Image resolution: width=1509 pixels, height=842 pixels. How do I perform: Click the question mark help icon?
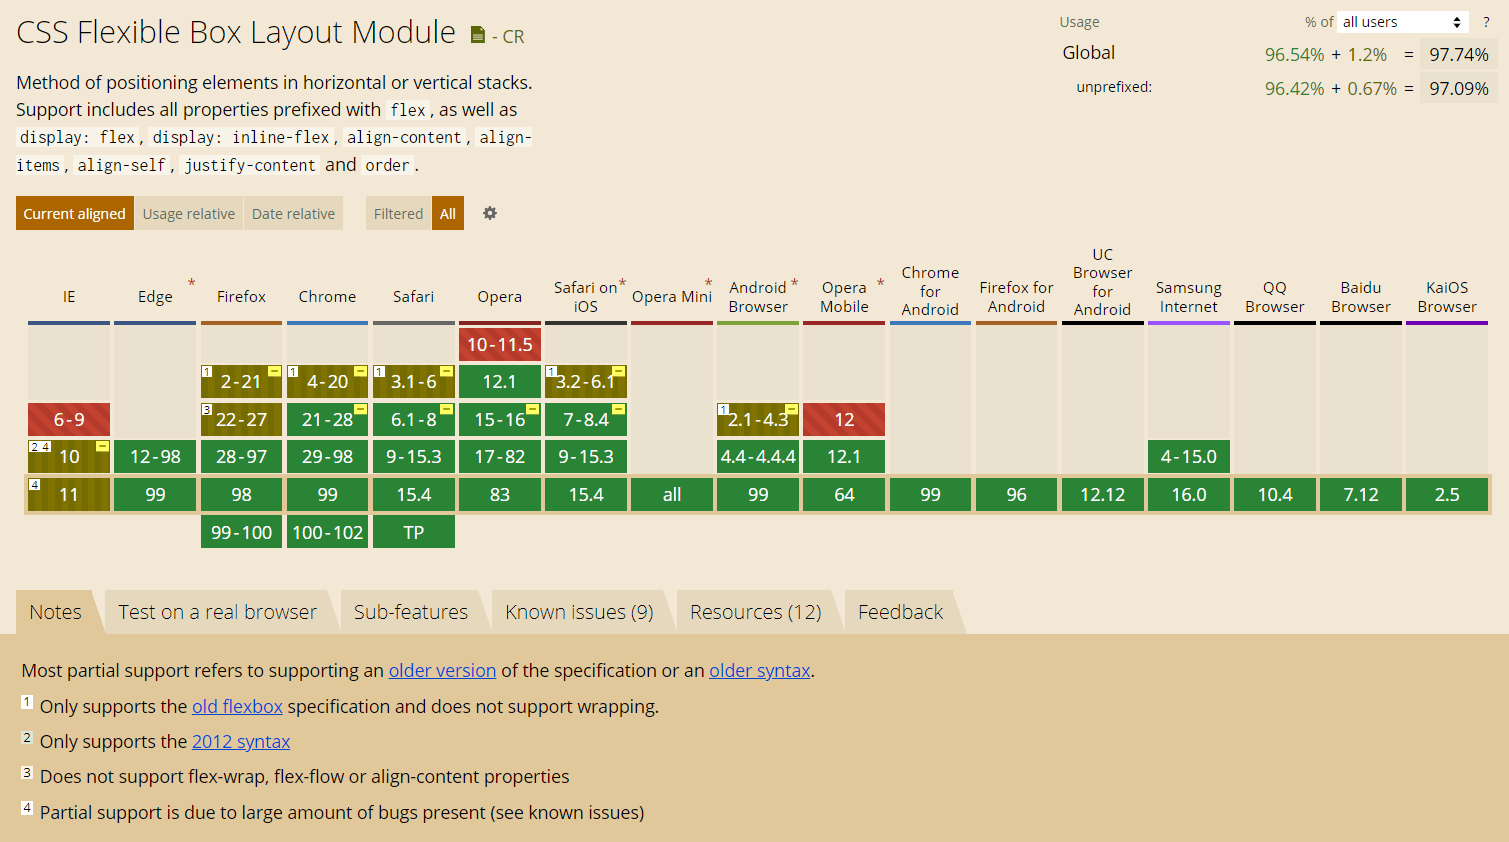point(1486,22)
